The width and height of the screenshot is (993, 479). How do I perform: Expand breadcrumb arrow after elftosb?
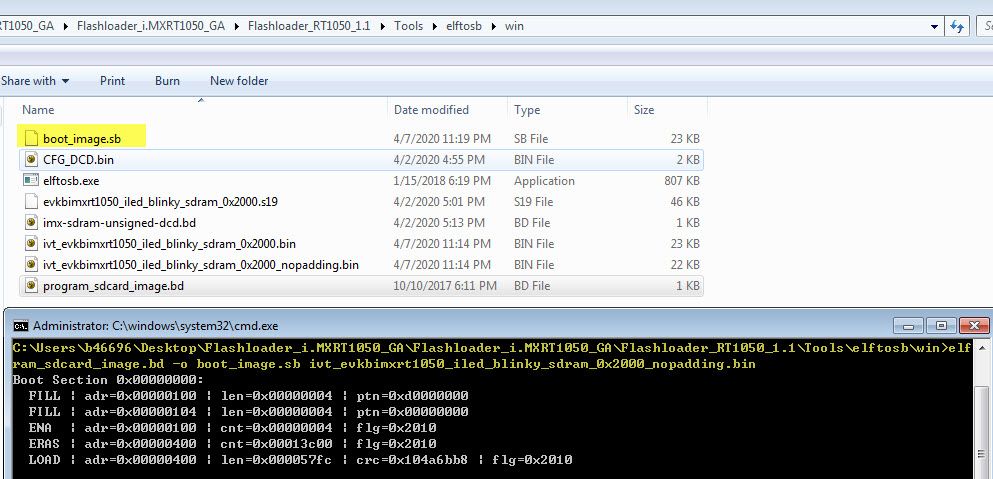pos(493,27)
